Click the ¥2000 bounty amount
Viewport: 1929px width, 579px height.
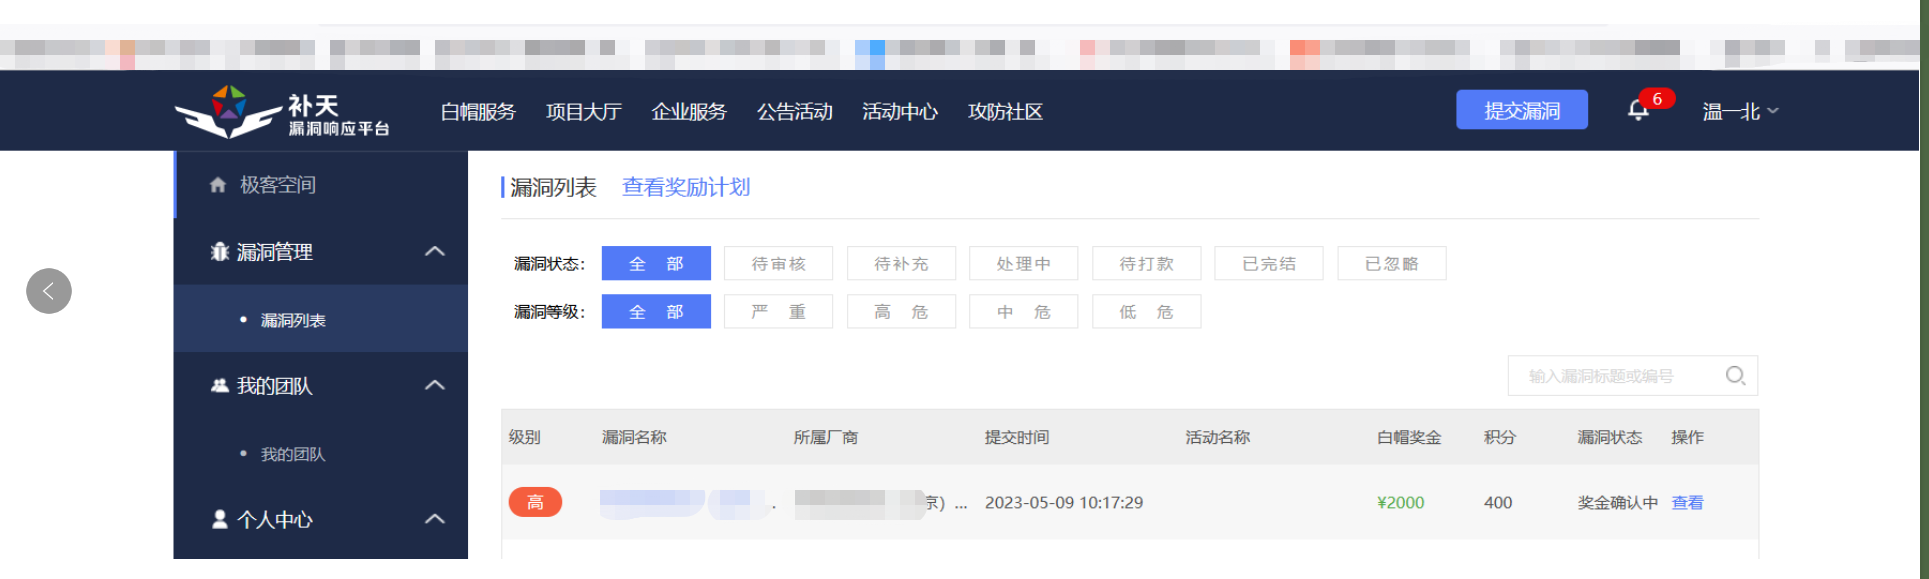1401,502
